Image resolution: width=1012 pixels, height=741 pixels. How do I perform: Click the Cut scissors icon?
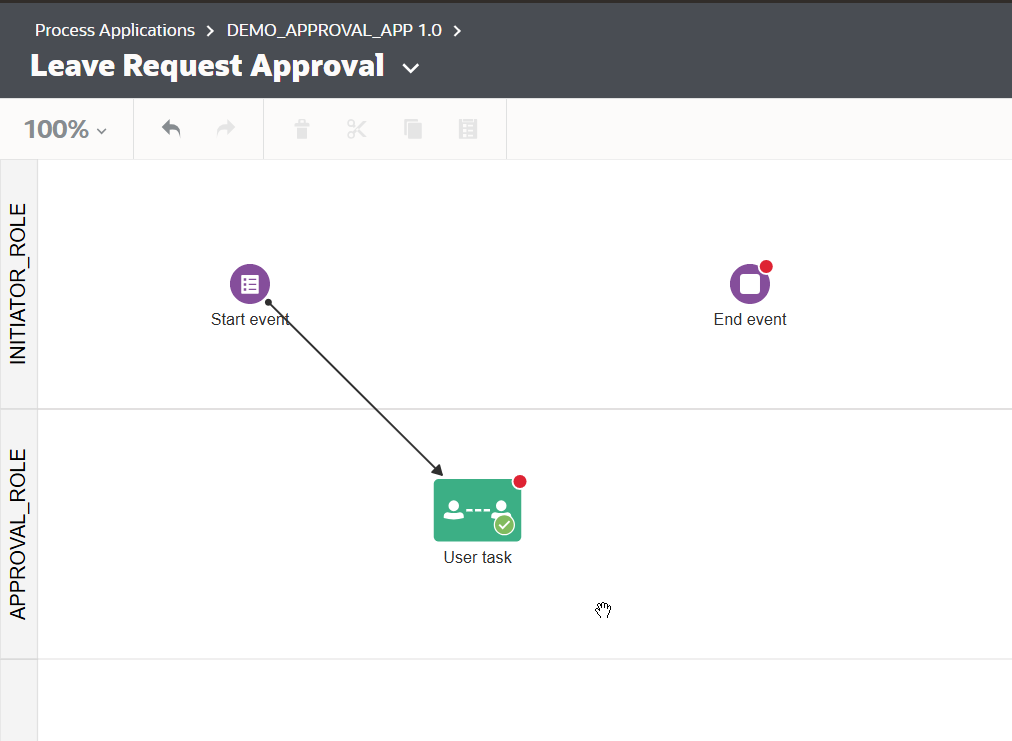pyautogui.click(x=357, y=129)
